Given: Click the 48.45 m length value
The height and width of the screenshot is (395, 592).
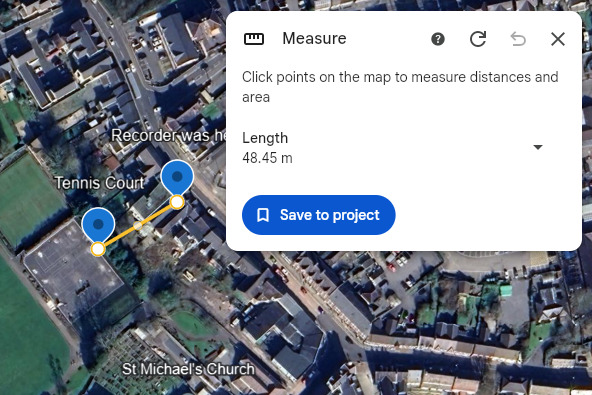Looking at the screenshot, I should pyautogui.click(x=267, y=158).
